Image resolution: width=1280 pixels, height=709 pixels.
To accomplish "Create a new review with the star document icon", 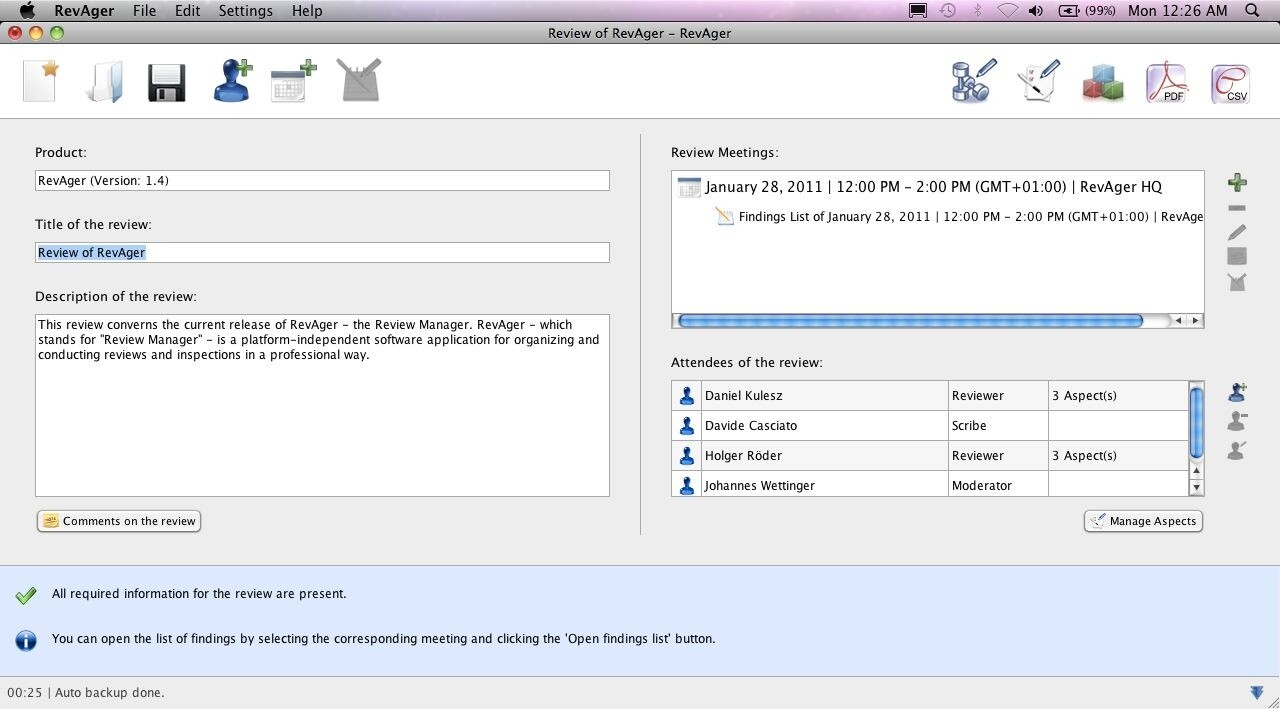I will pos(41,81).
